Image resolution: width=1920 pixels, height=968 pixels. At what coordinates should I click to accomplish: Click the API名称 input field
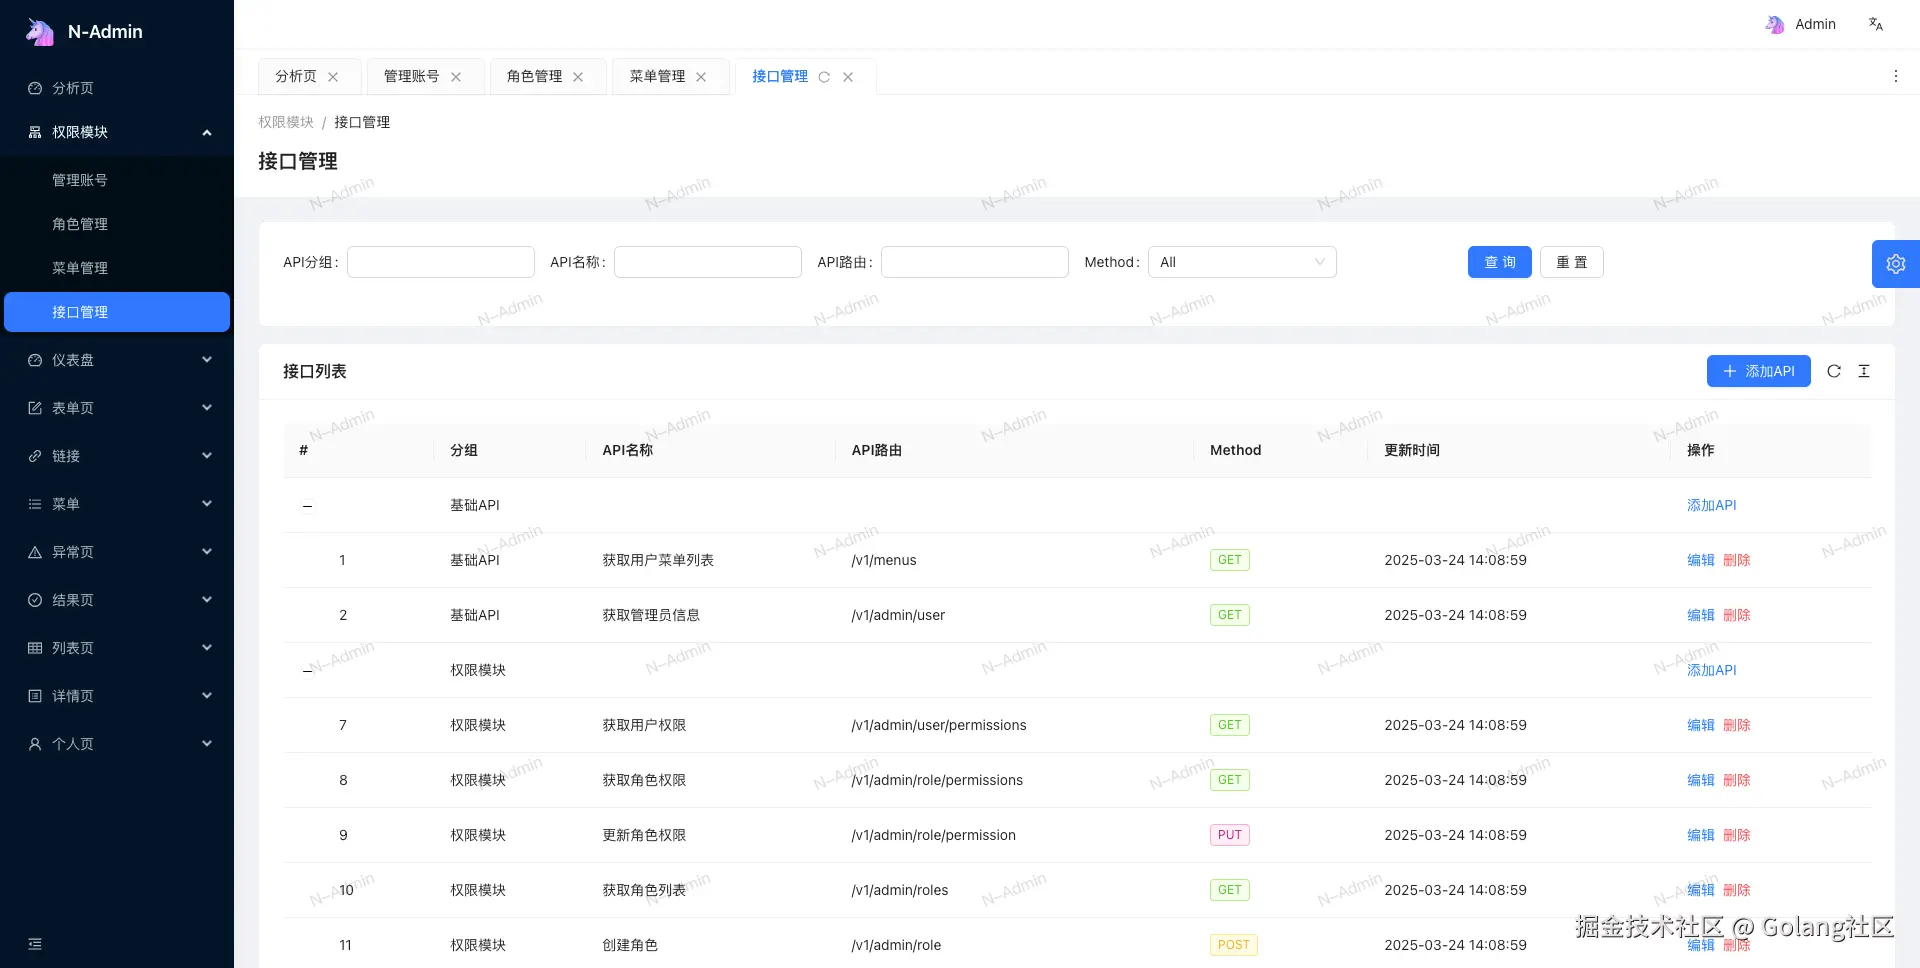[x=707, y=262]
